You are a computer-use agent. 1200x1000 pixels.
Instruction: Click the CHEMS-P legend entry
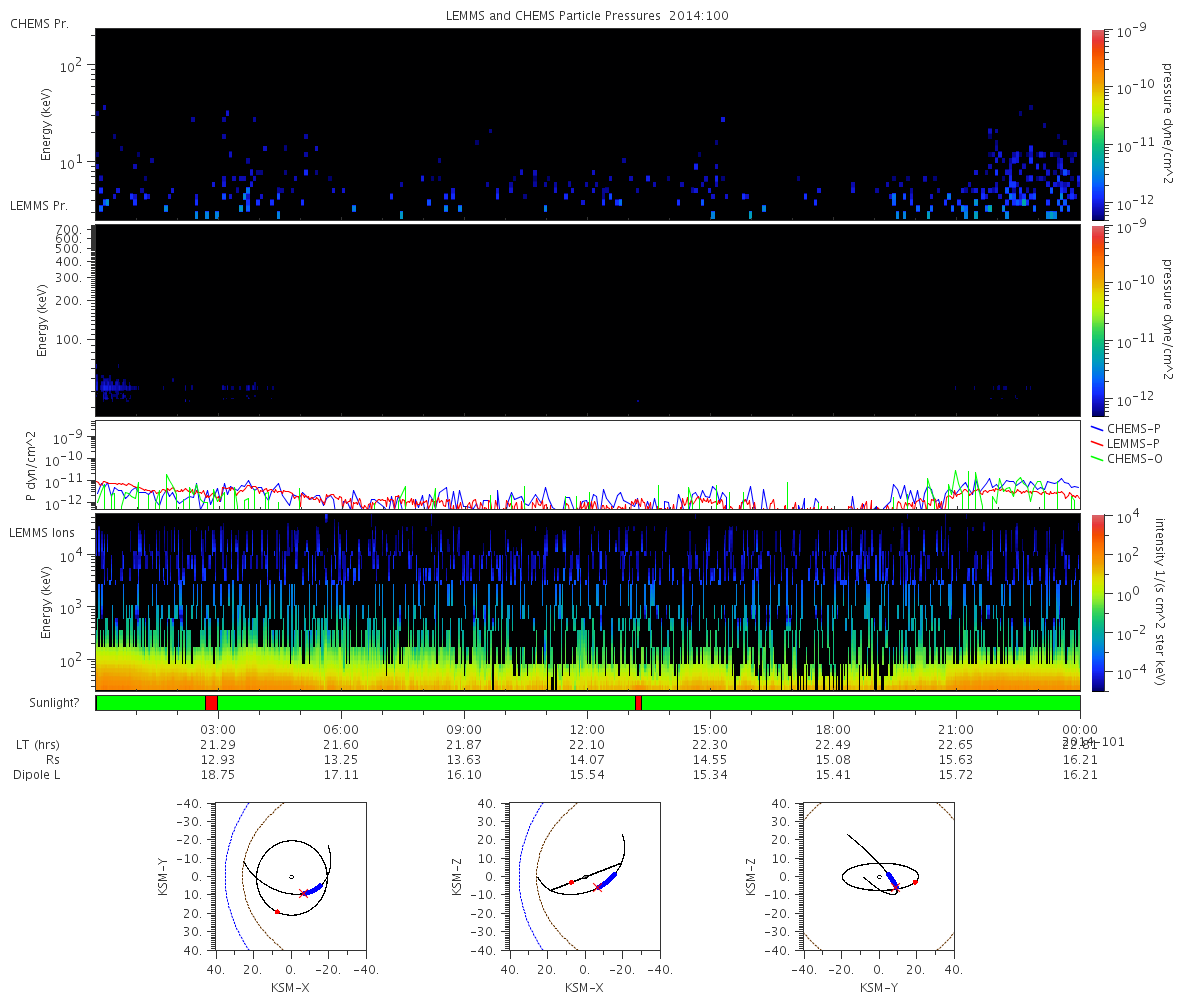(1127, 428)
